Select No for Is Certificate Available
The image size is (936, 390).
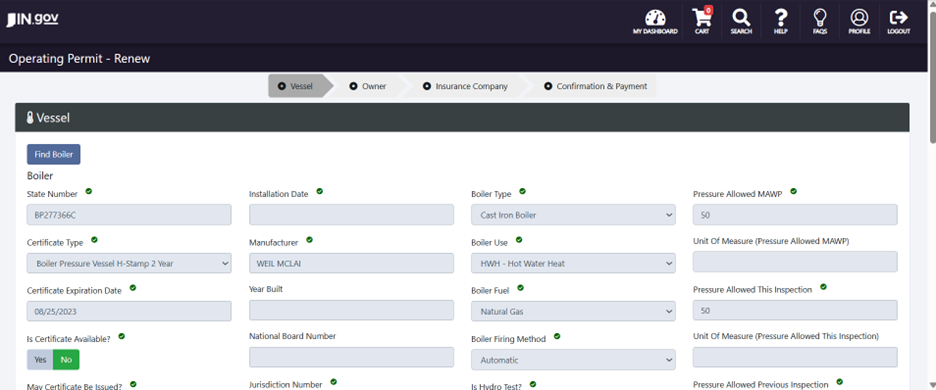[x=66, y=360]
